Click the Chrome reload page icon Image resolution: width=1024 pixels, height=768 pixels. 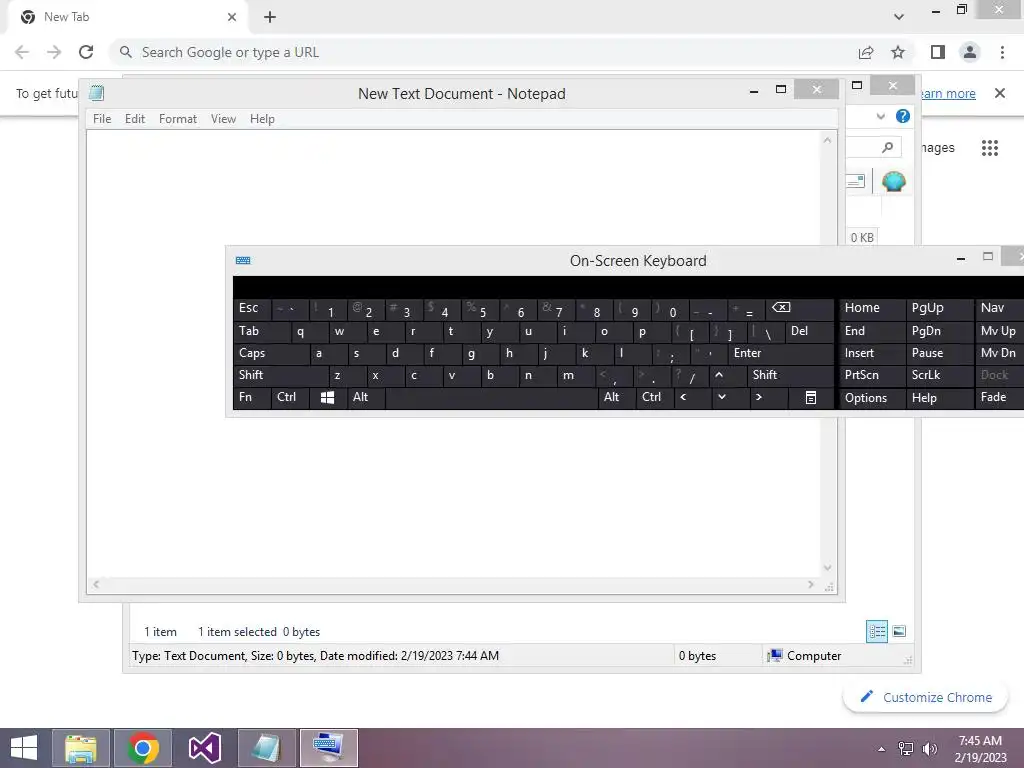pos(86,52)
